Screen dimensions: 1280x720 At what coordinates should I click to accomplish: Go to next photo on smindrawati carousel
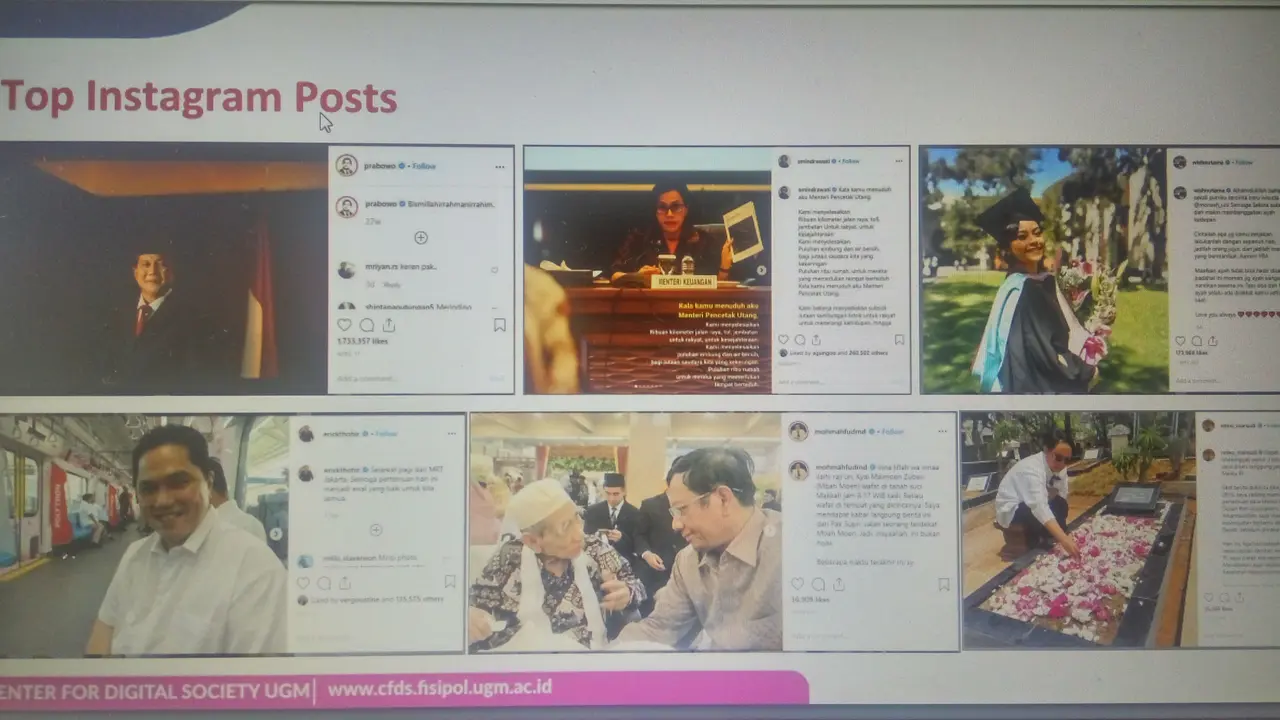tap(762, 270)
